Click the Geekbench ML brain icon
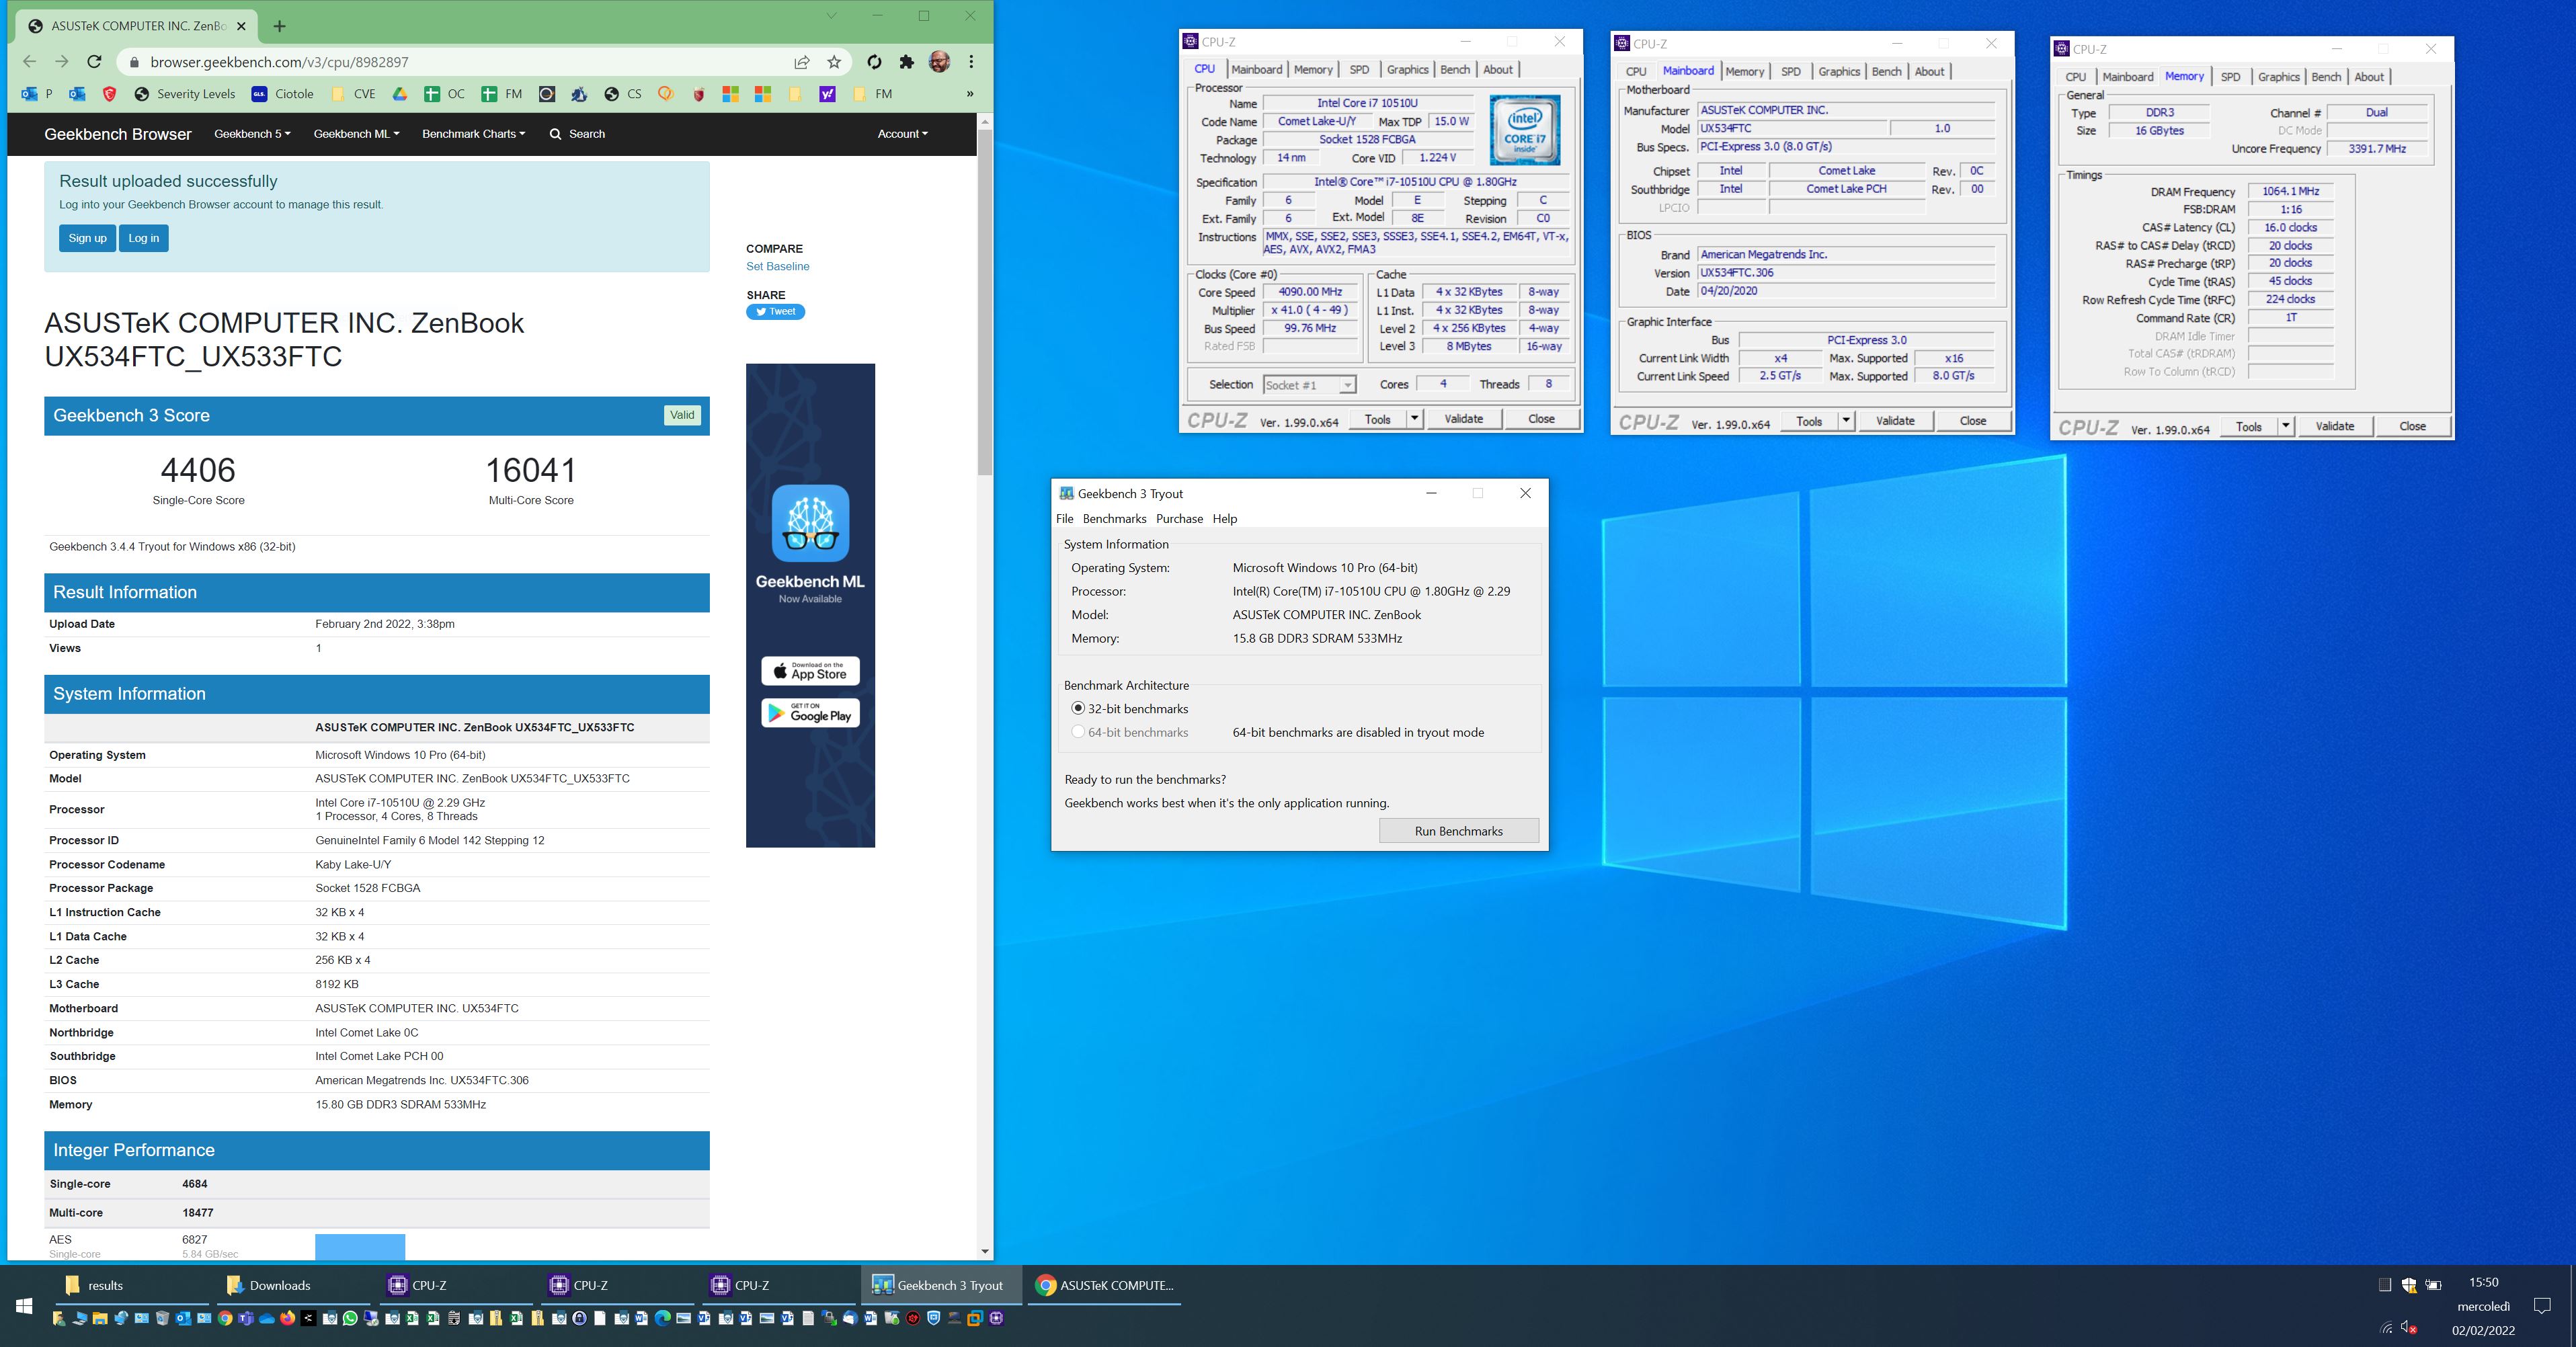2576x1347 pixels. (x=810, y=523)
